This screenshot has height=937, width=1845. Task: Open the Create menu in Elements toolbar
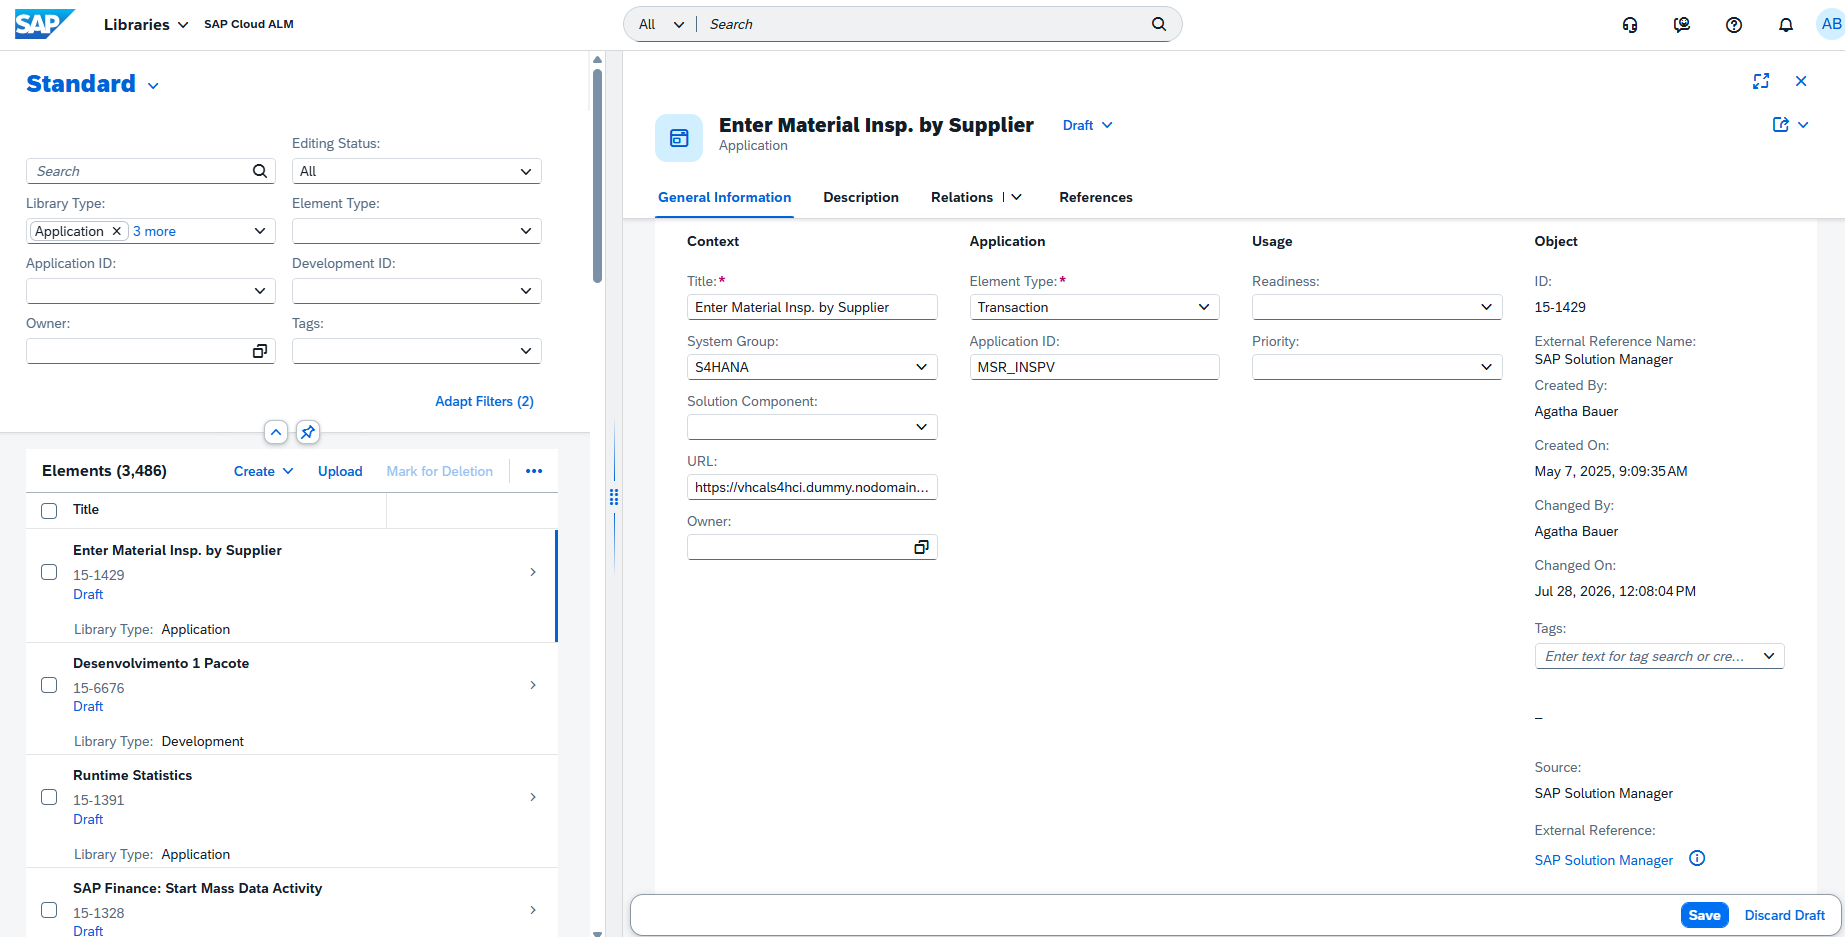coord(264,471)
